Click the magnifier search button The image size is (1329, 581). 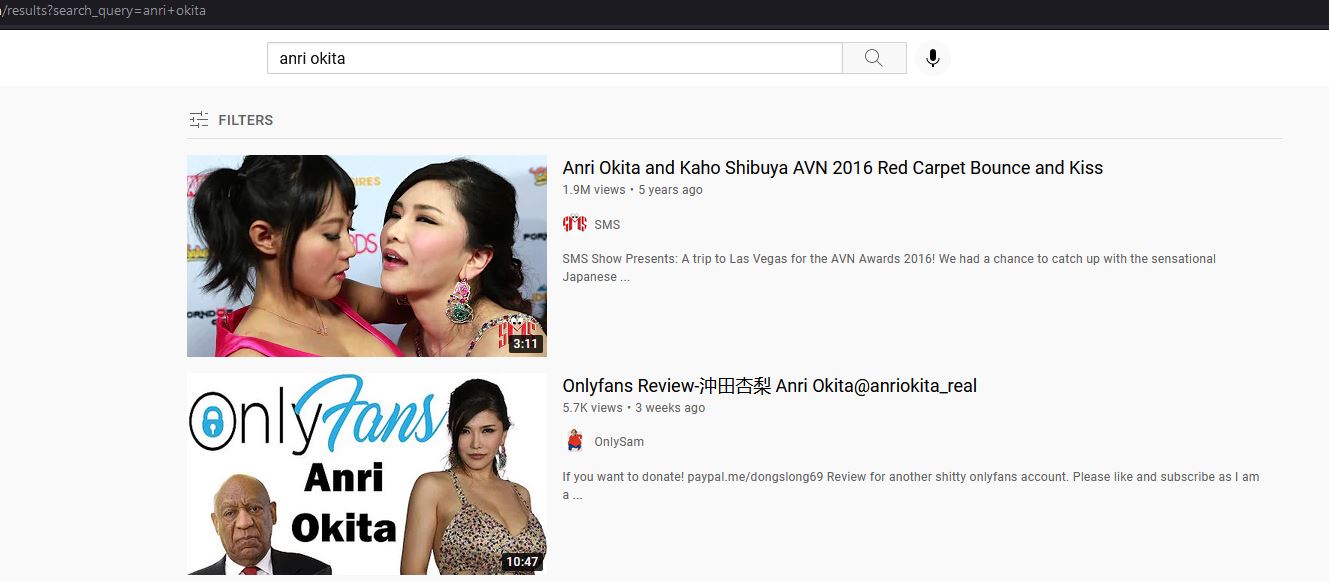pos(874,58)
